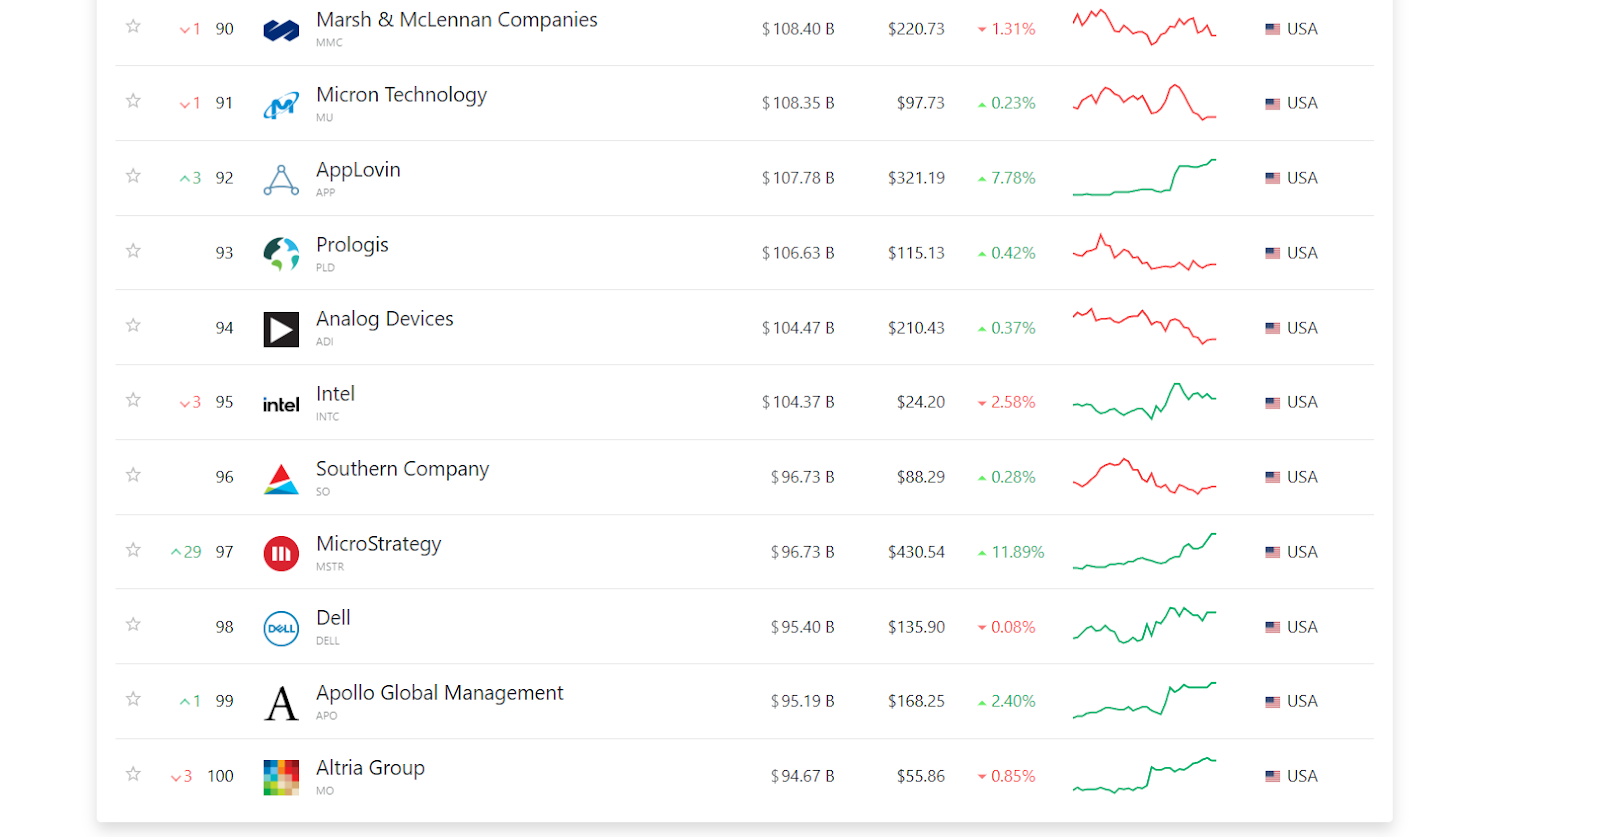Click the AppLovin triangle logo
The image size is (1600, 837).
coord(281,180)
